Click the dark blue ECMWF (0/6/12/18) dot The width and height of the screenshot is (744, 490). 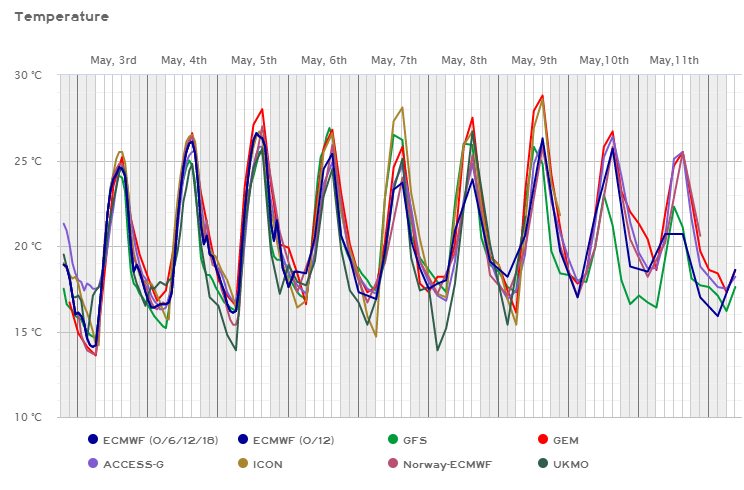[93, 439]
